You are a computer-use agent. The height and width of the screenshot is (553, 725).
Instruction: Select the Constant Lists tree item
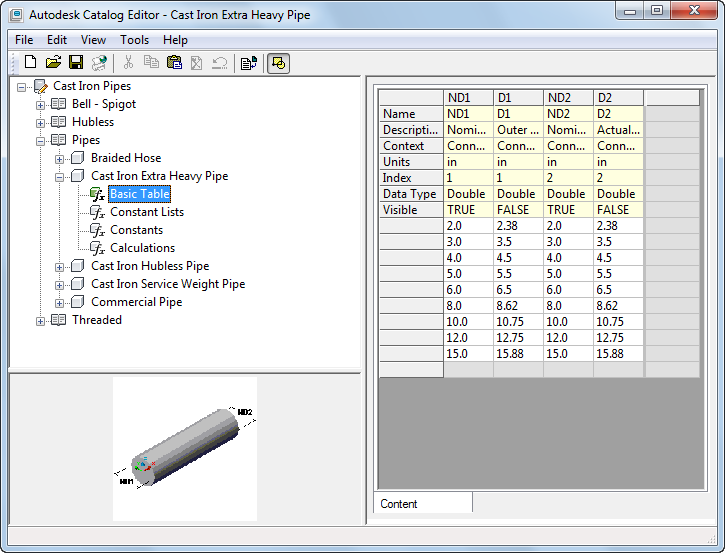coord(147,212)
